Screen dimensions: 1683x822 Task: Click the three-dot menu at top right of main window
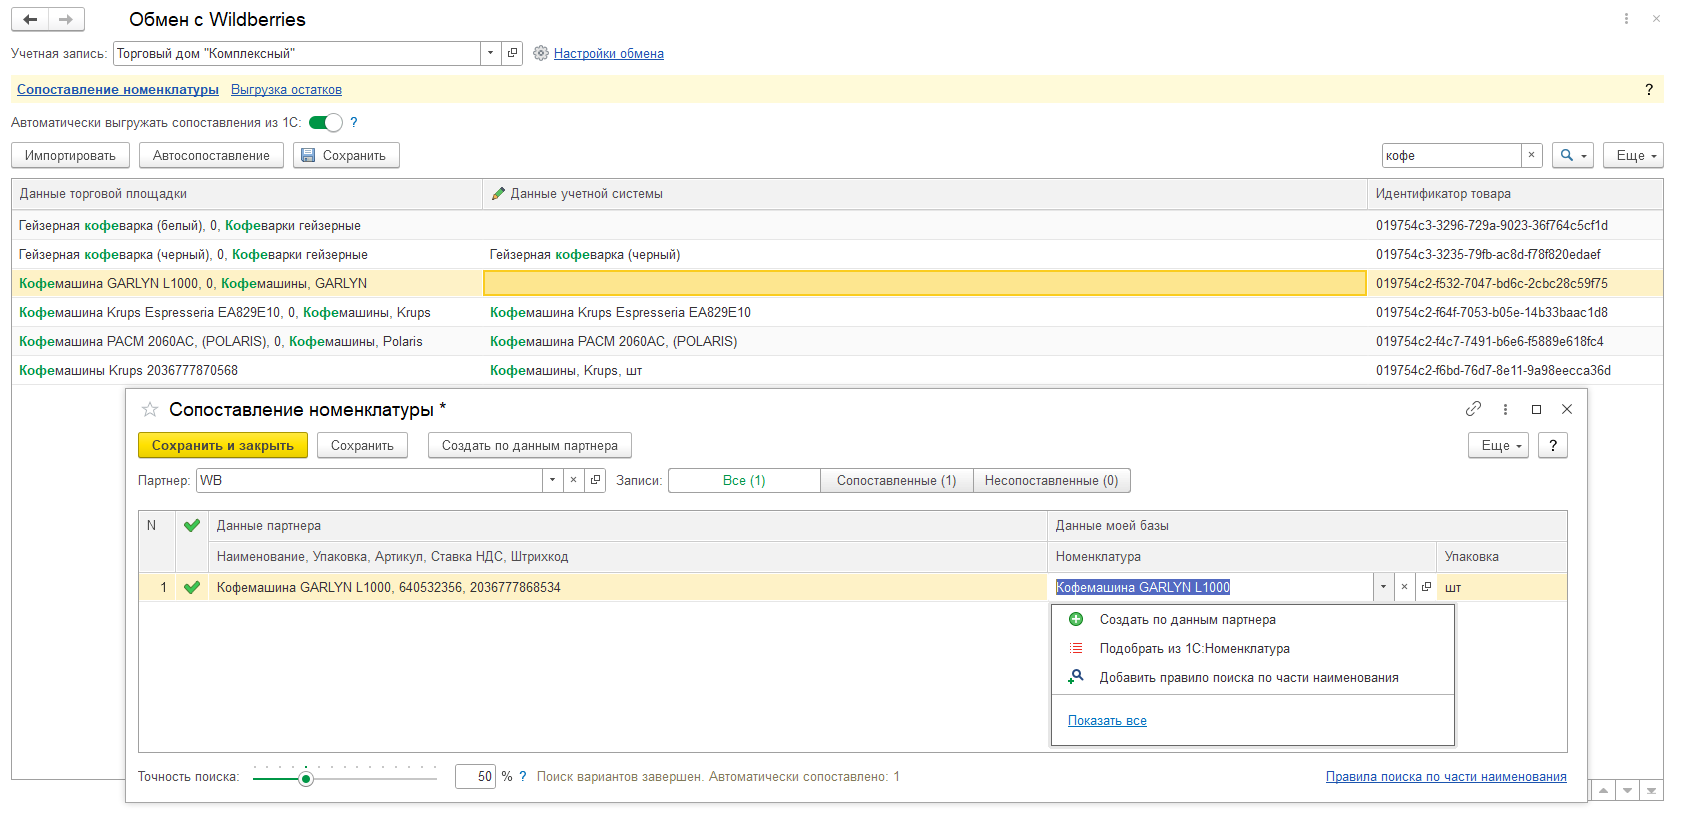[x=1626, y=19]
